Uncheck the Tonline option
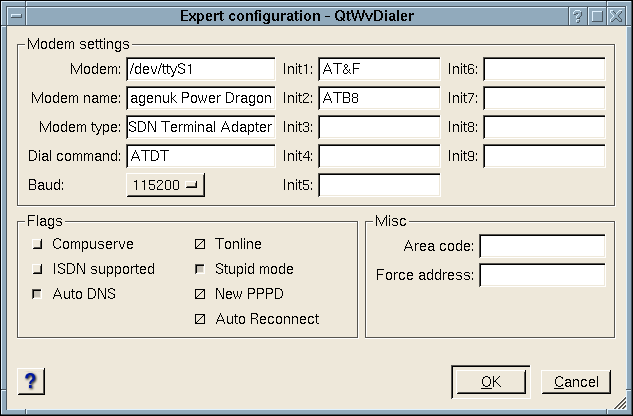Image resolution: width=633 pixels, height=416 pixels. (200, 244)
